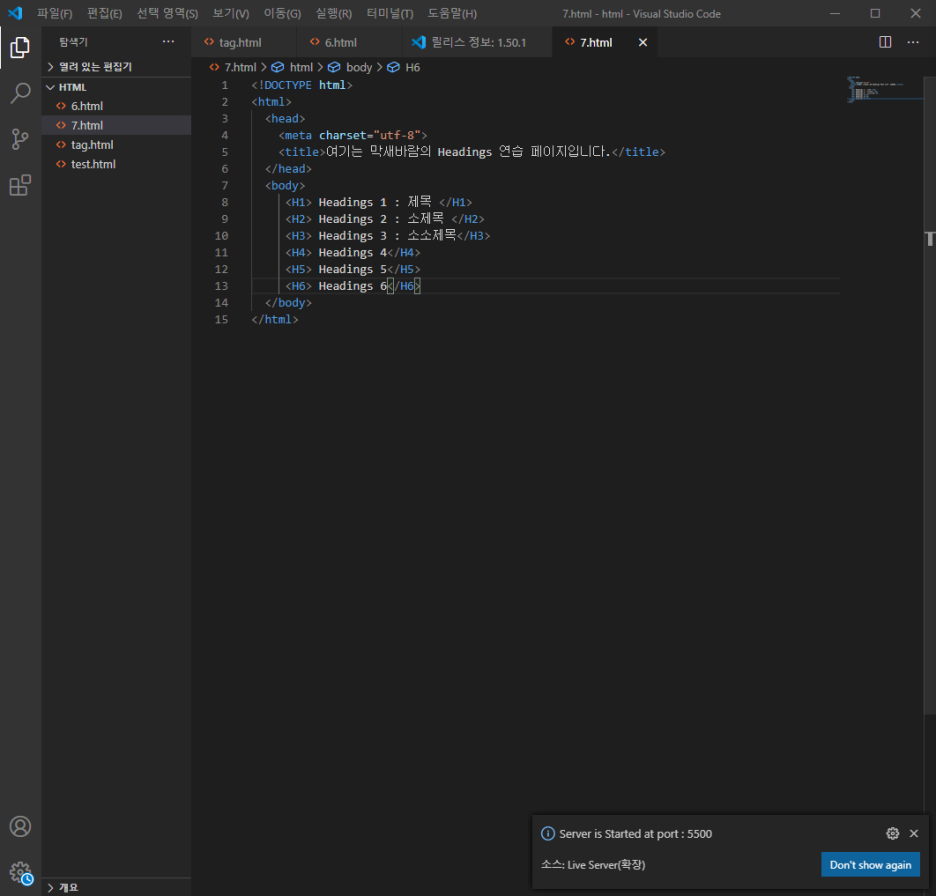Click Don't show again button

pyautogui.click(x=870, y=865)
